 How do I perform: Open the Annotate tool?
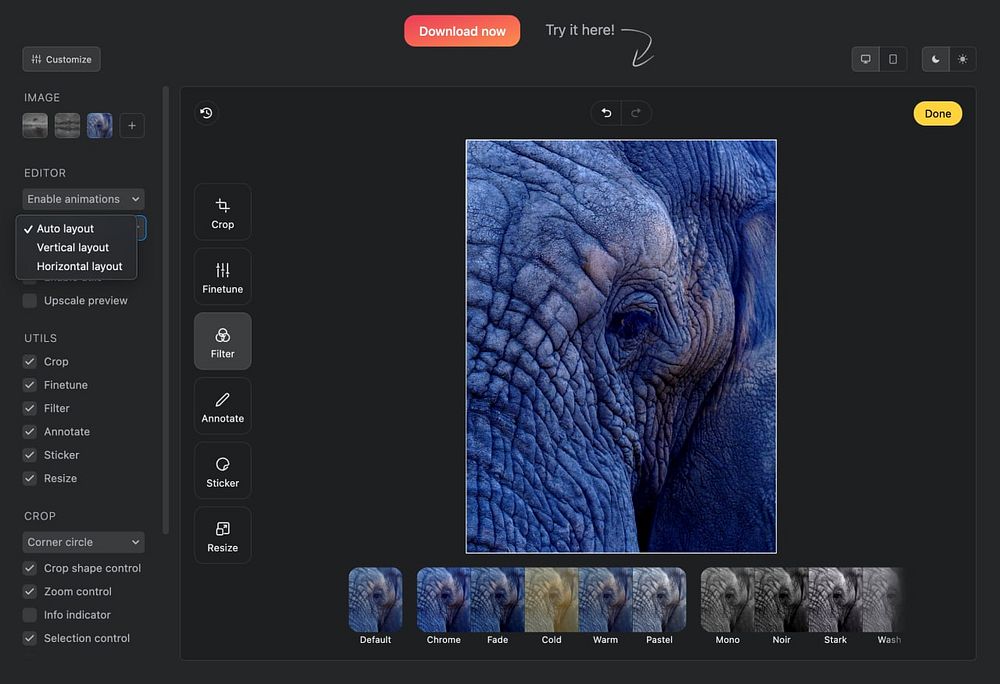click(222, 406)
